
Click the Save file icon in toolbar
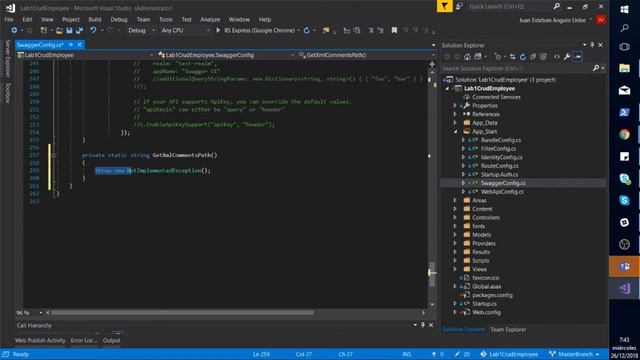(x=69, y=30)
